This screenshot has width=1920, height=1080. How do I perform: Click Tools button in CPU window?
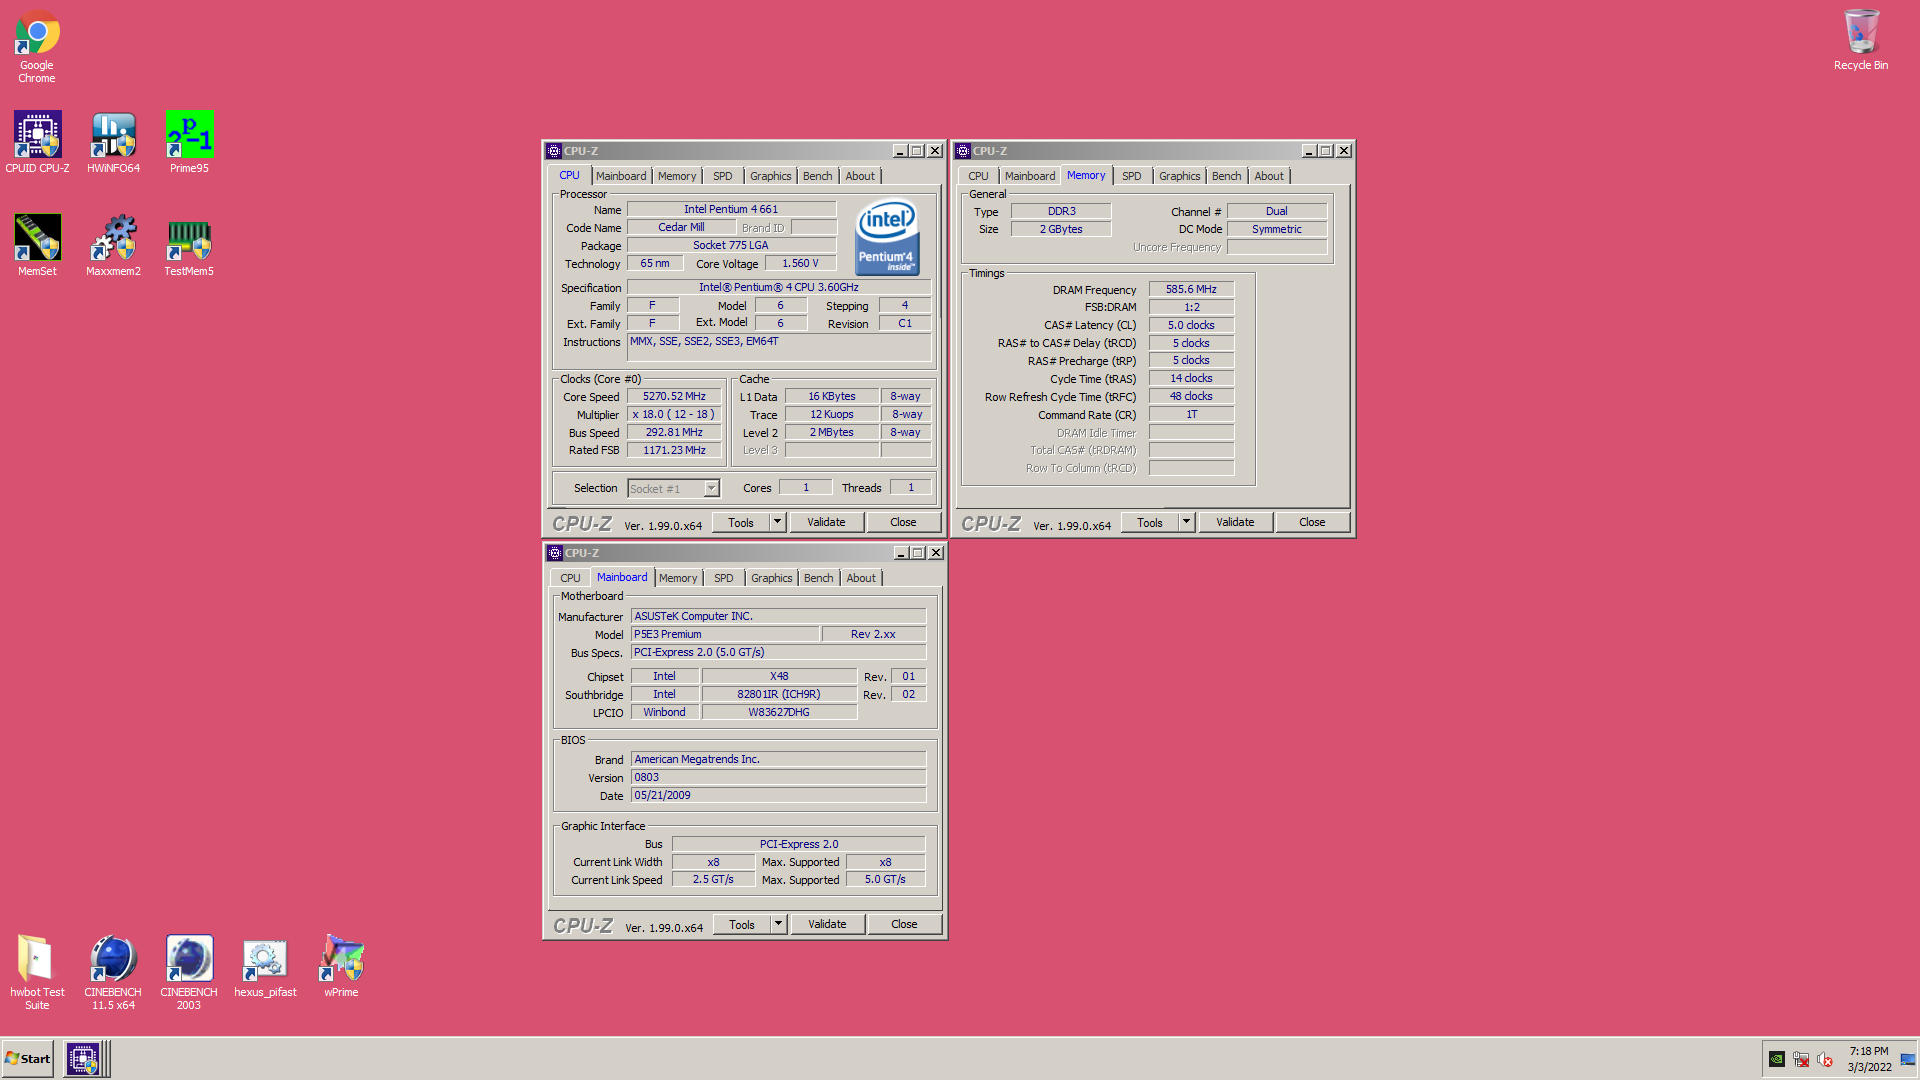(741, 522)
